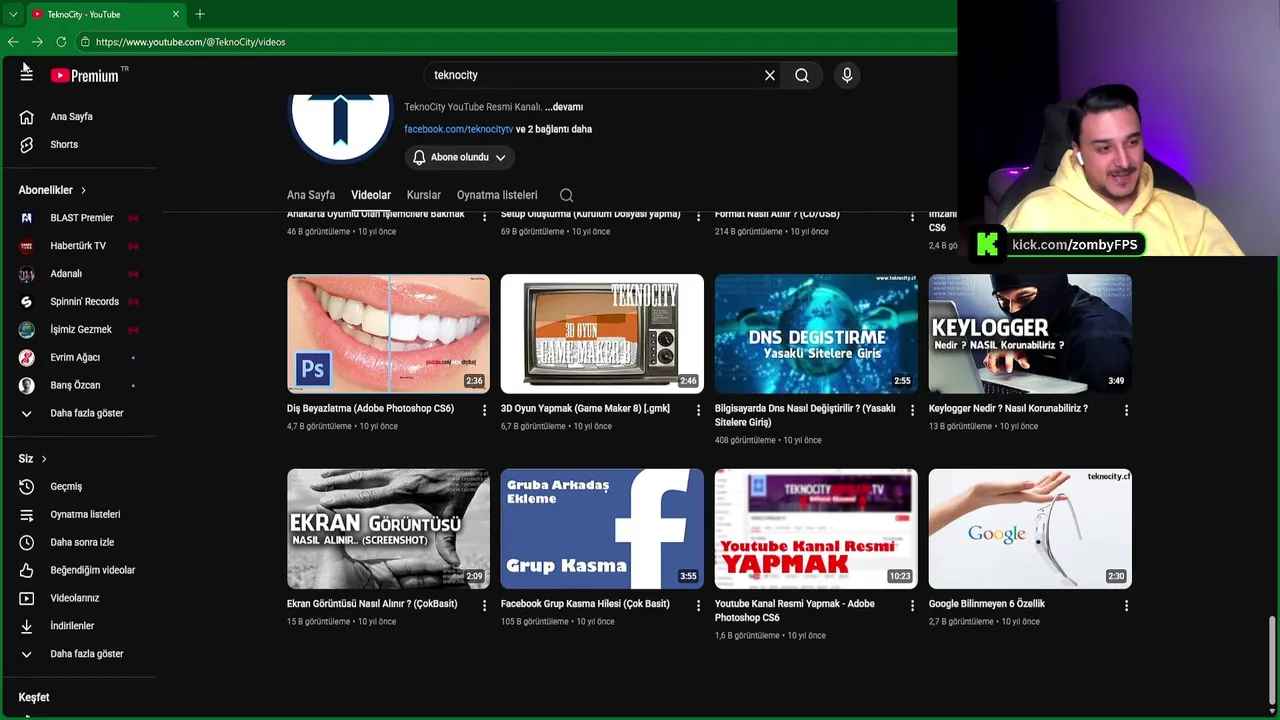
Task: Switch to the Kurslar tab
Action: (x=424, y=195)
